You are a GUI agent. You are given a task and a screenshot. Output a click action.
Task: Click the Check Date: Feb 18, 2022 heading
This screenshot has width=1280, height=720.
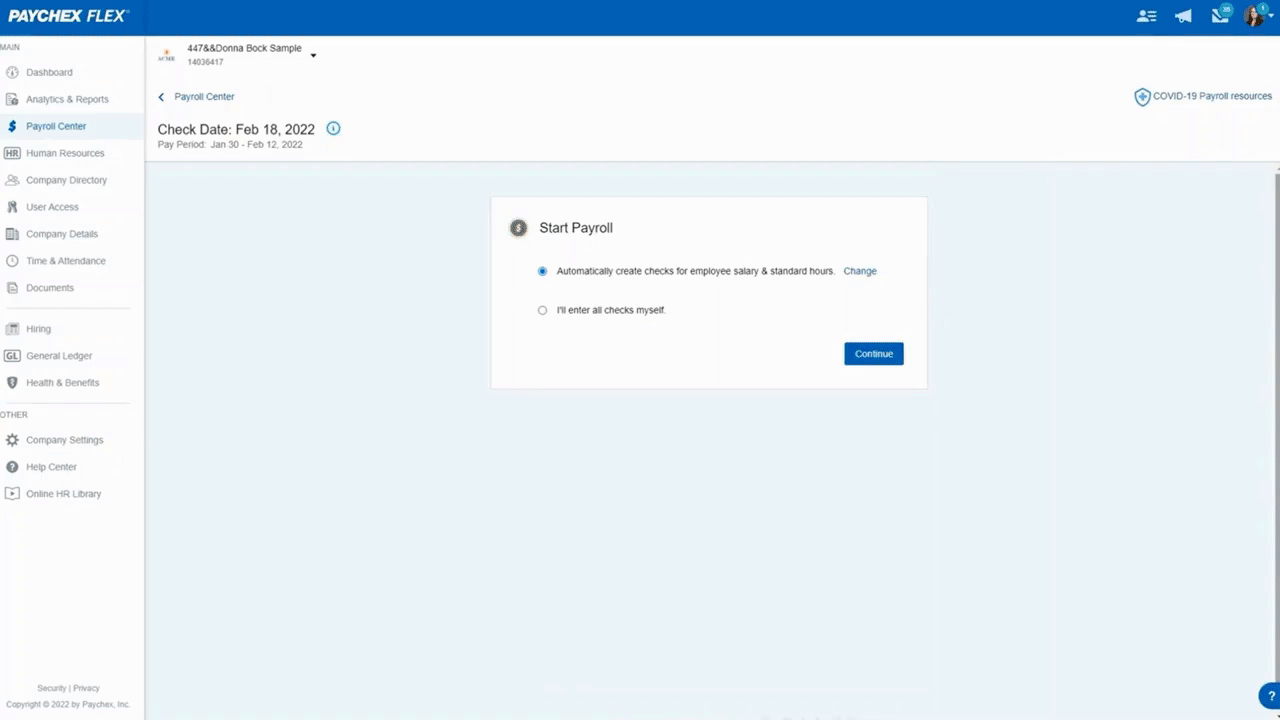click(x=236, y=129)
